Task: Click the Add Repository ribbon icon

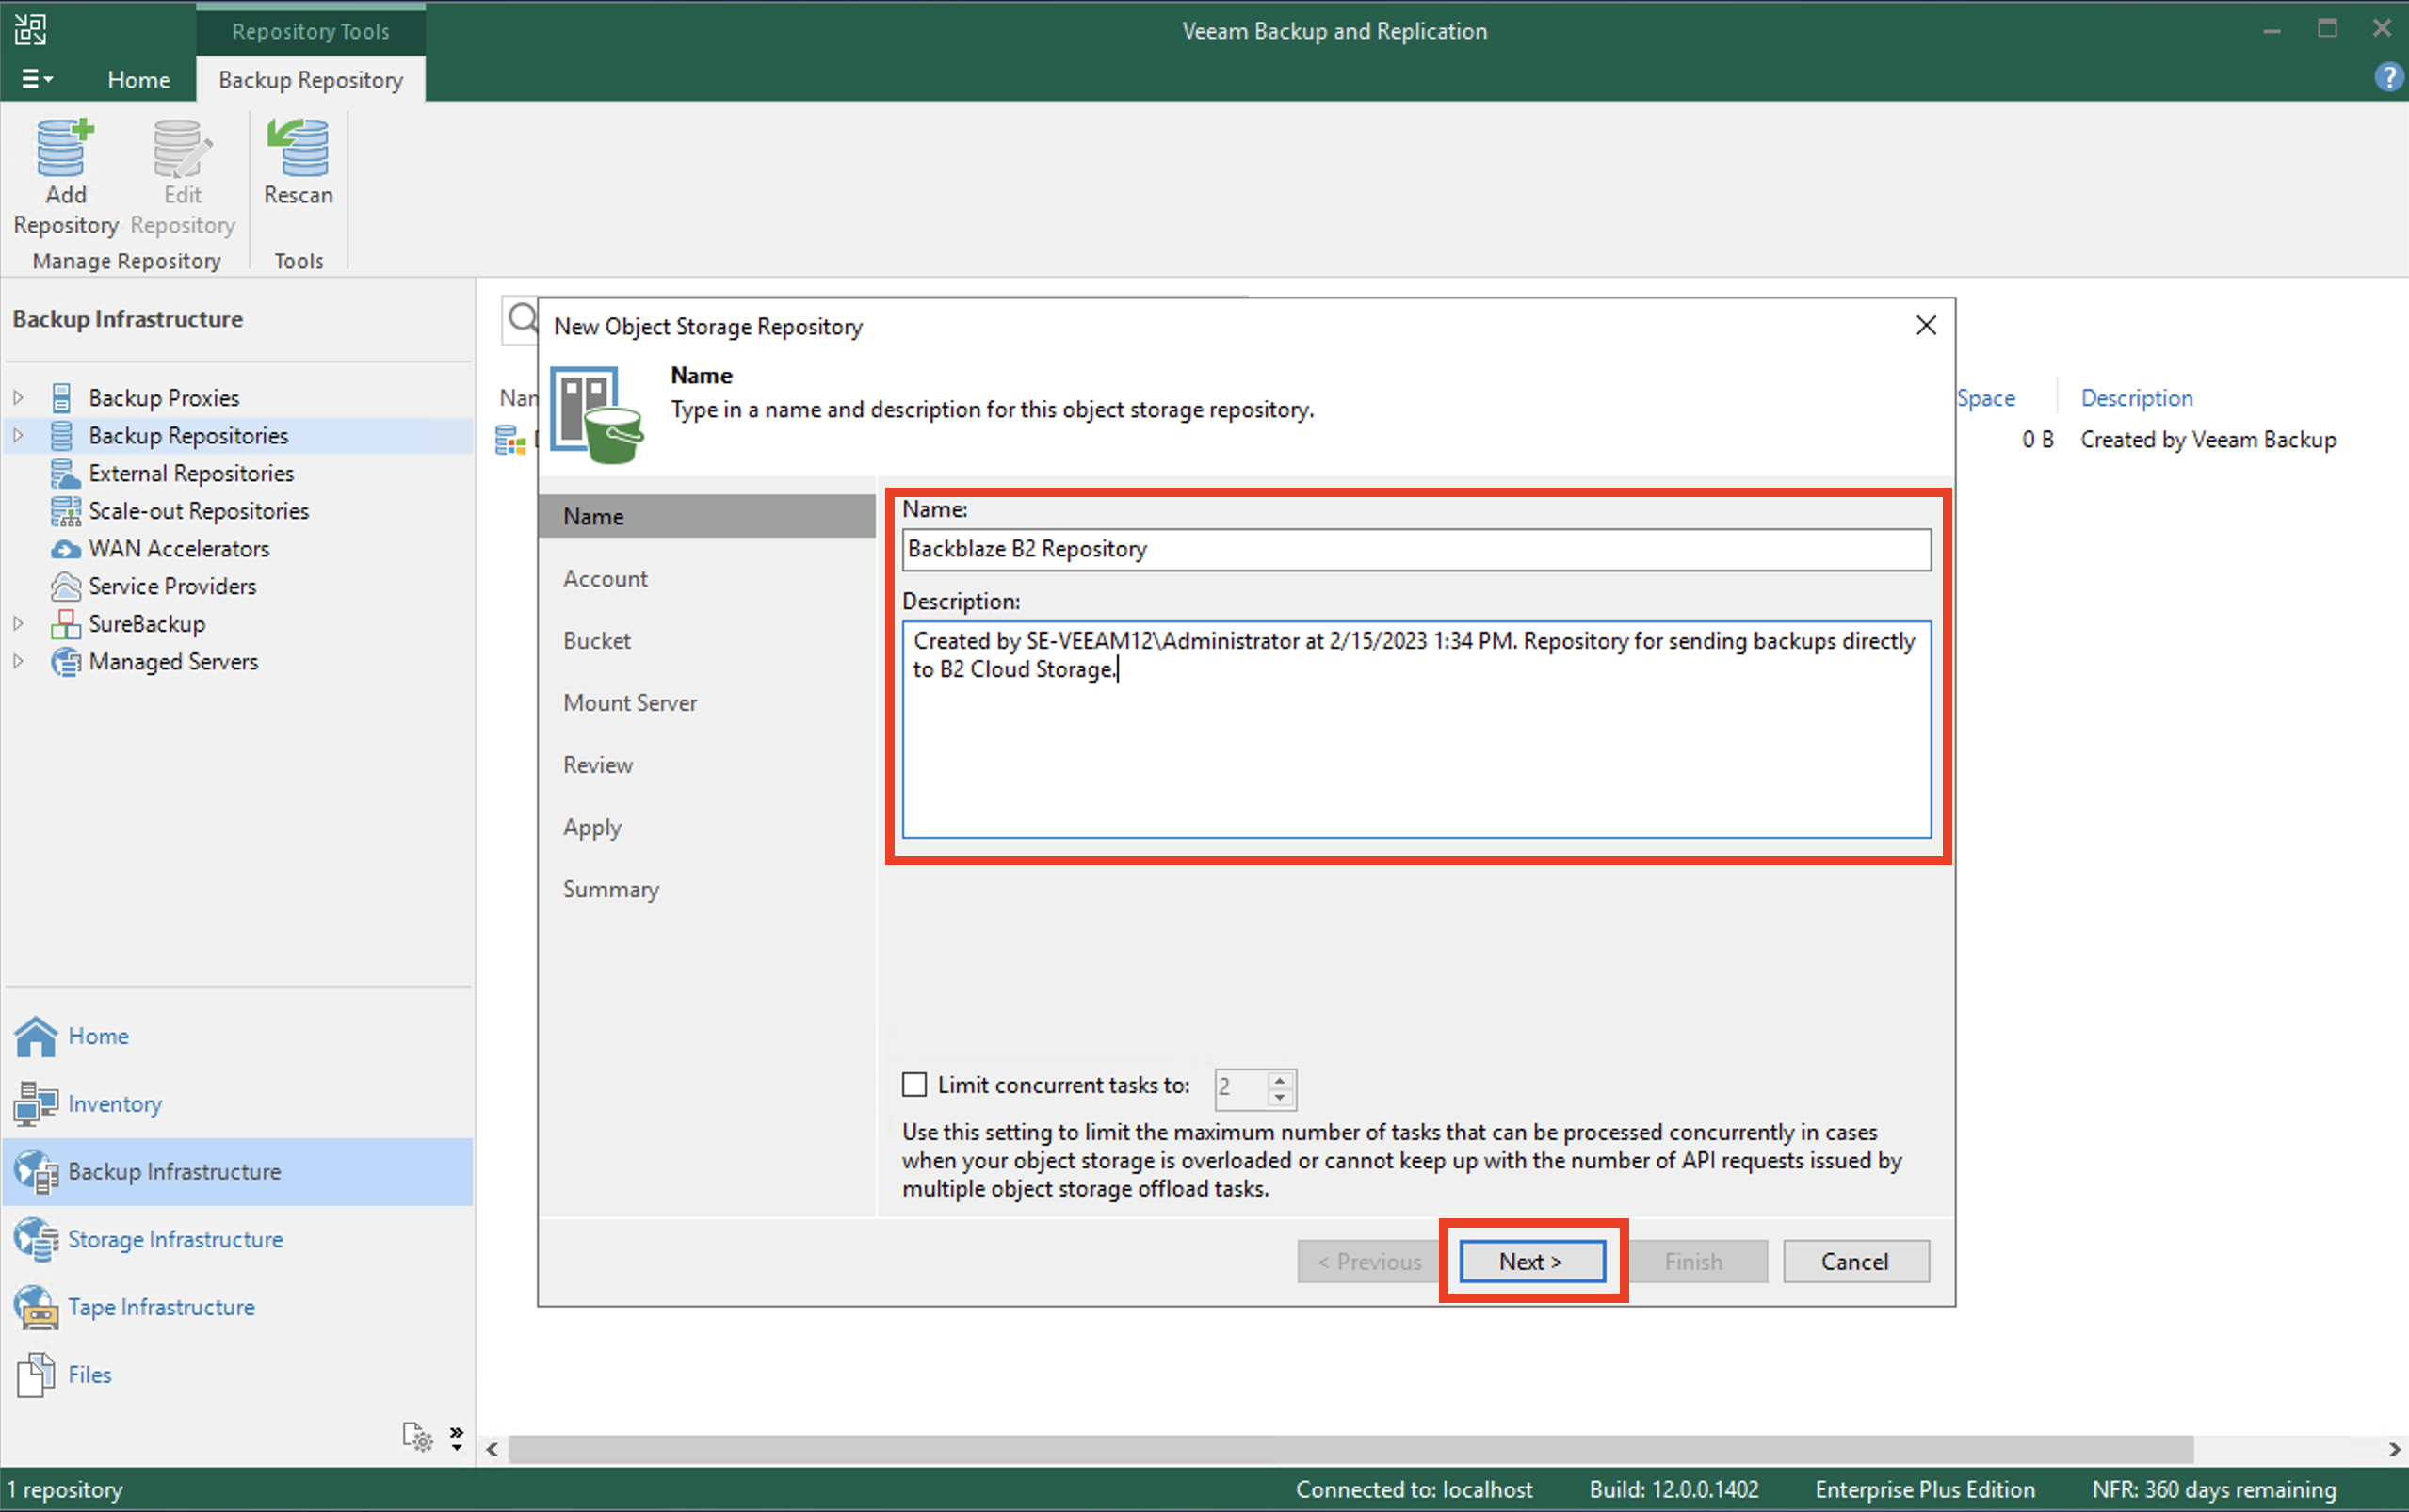Action: click(x=65, y=148)
